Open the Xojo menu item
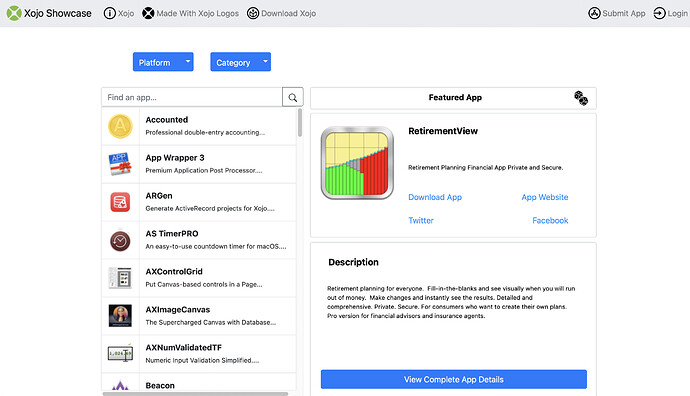This screenshot has height=396, width=690. pos(126,14)
